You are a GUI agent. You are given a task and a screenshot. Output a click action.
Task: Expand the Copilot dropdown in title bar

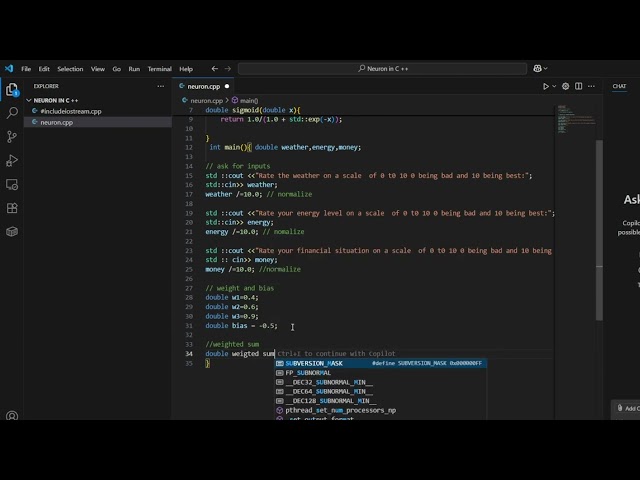point(545,69)
